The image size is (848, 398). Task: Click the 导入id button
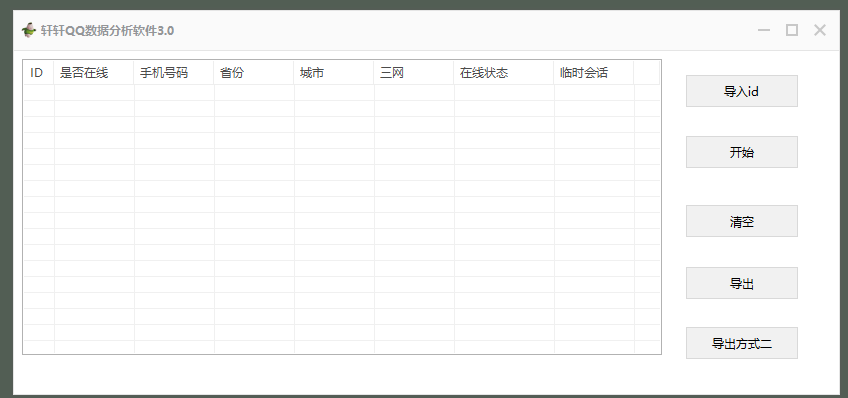tap(741, 91)
